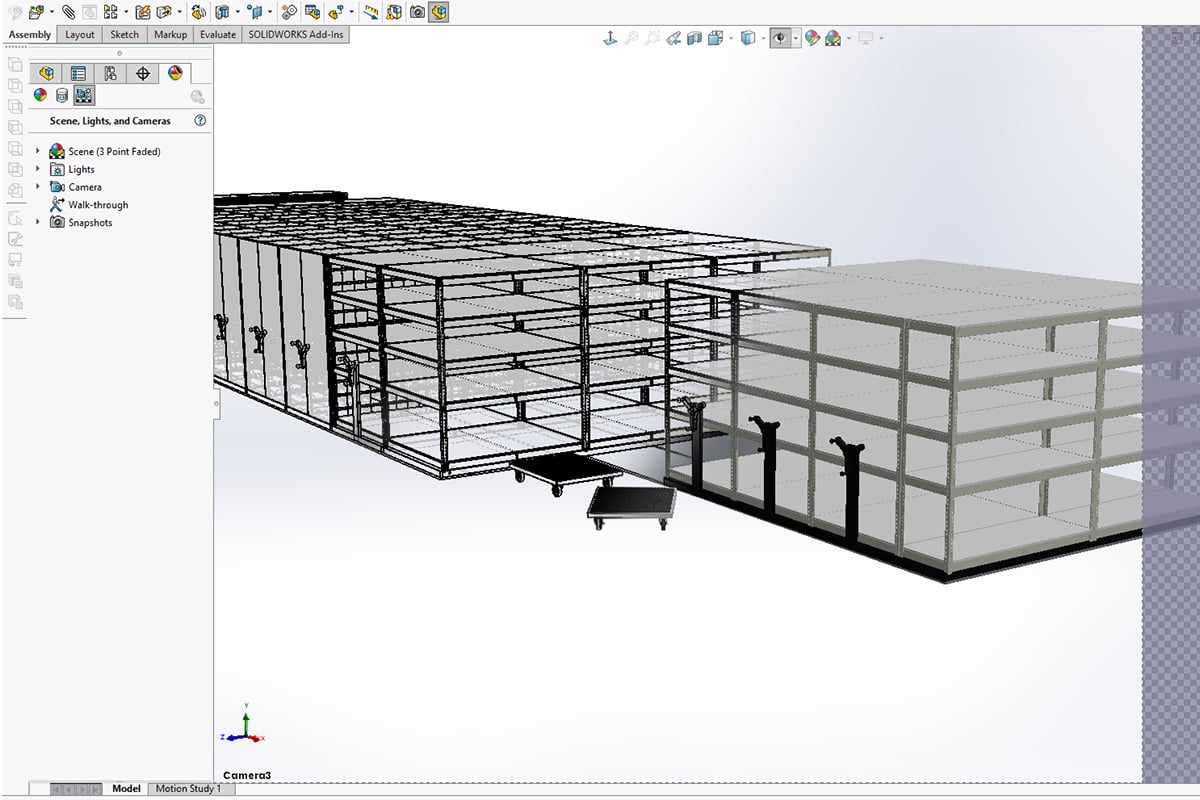The height and width of the screenshot is (800, 1200).
Task: Click the ruler with arrow toolbar icon
Action: coord(371,13)
